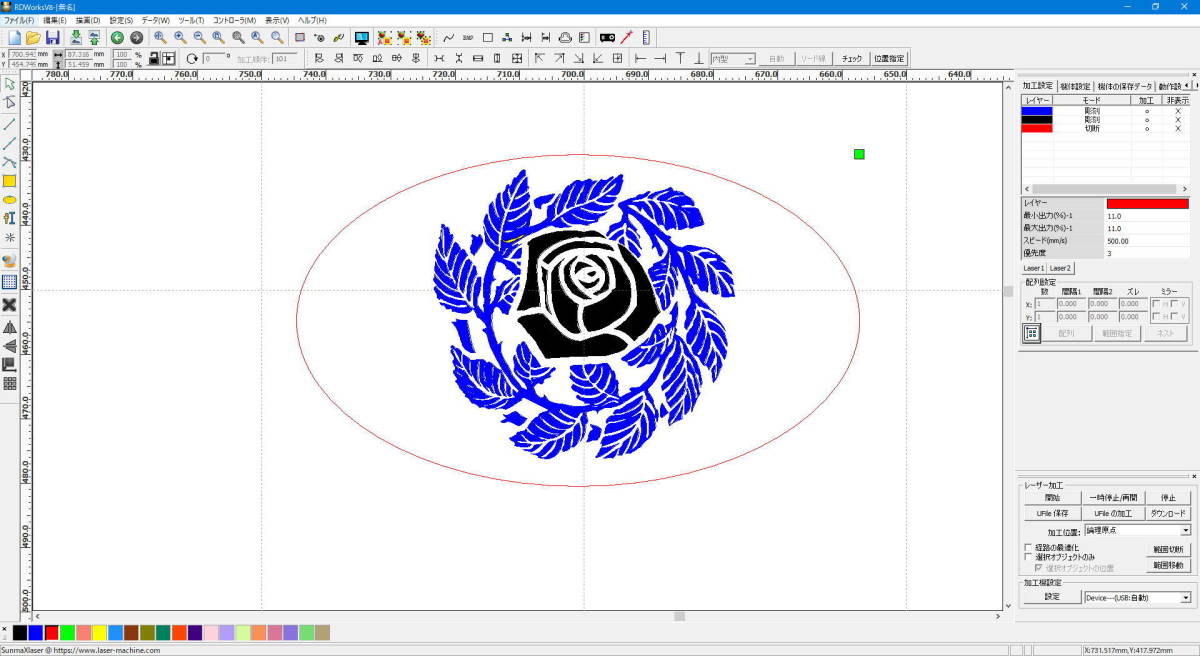Open ヘルプ(H) menu
This screenshot has height=656, width=1200.
[310, 20]
